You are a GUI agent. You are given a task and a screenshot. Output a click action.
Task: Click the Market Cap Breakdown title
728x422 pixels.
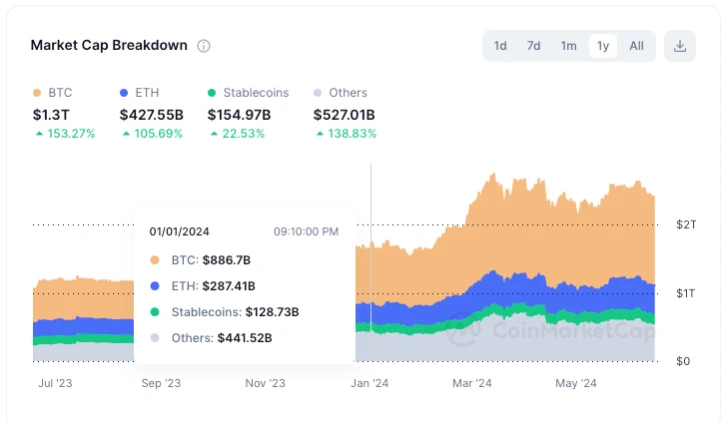pyautogui.click(x=107, y=46)
